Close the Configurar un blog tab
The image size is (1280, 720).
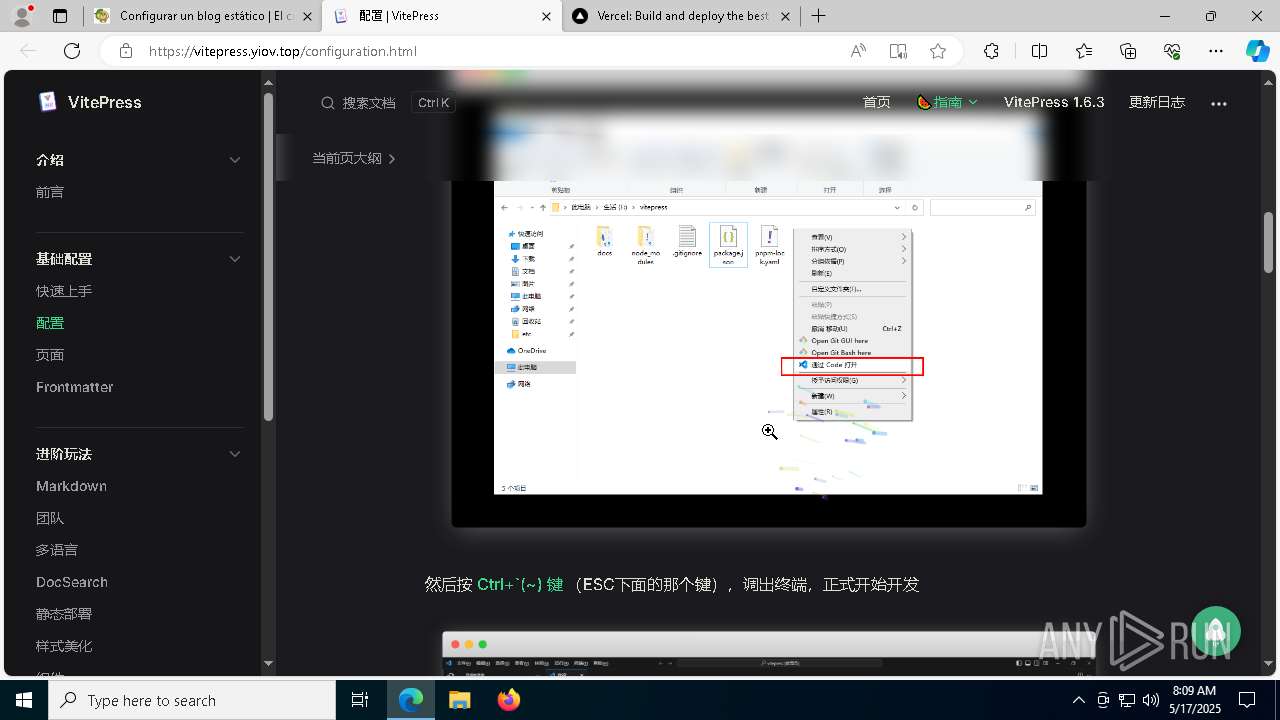306,16
